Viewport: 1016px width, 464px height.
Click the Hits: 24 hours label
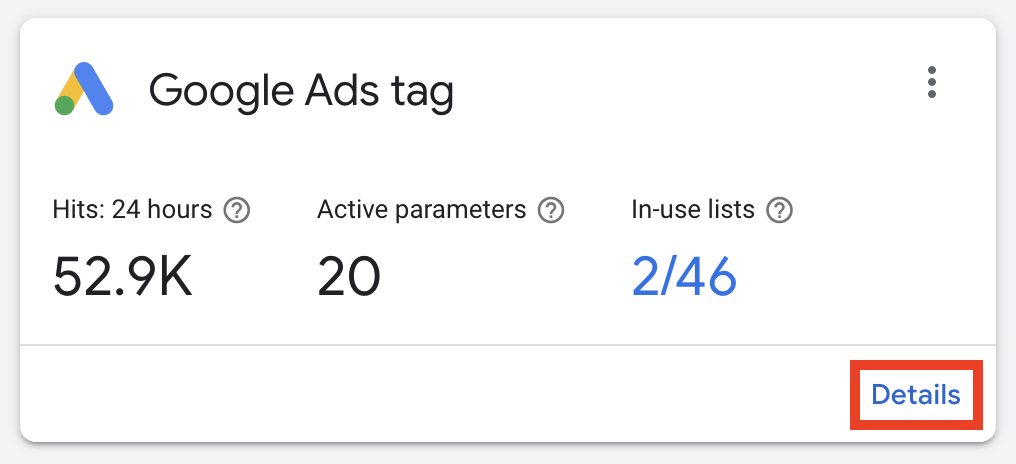[x=132, y=210]
